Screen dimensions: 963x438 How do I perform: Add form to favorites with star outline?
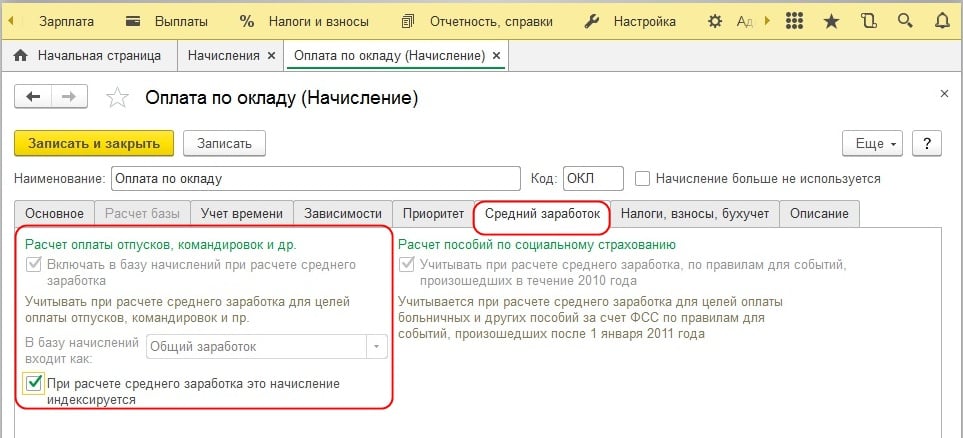coord(118,98)
